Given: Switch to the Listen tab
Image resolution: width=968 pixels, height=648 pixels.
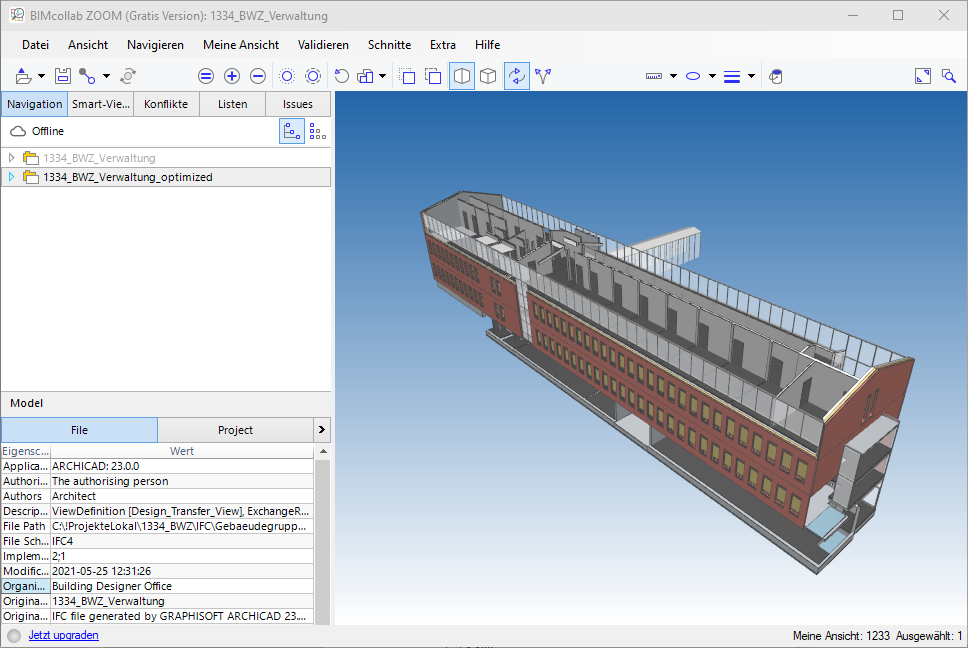Looking at the screenshot, I should 233,104.
